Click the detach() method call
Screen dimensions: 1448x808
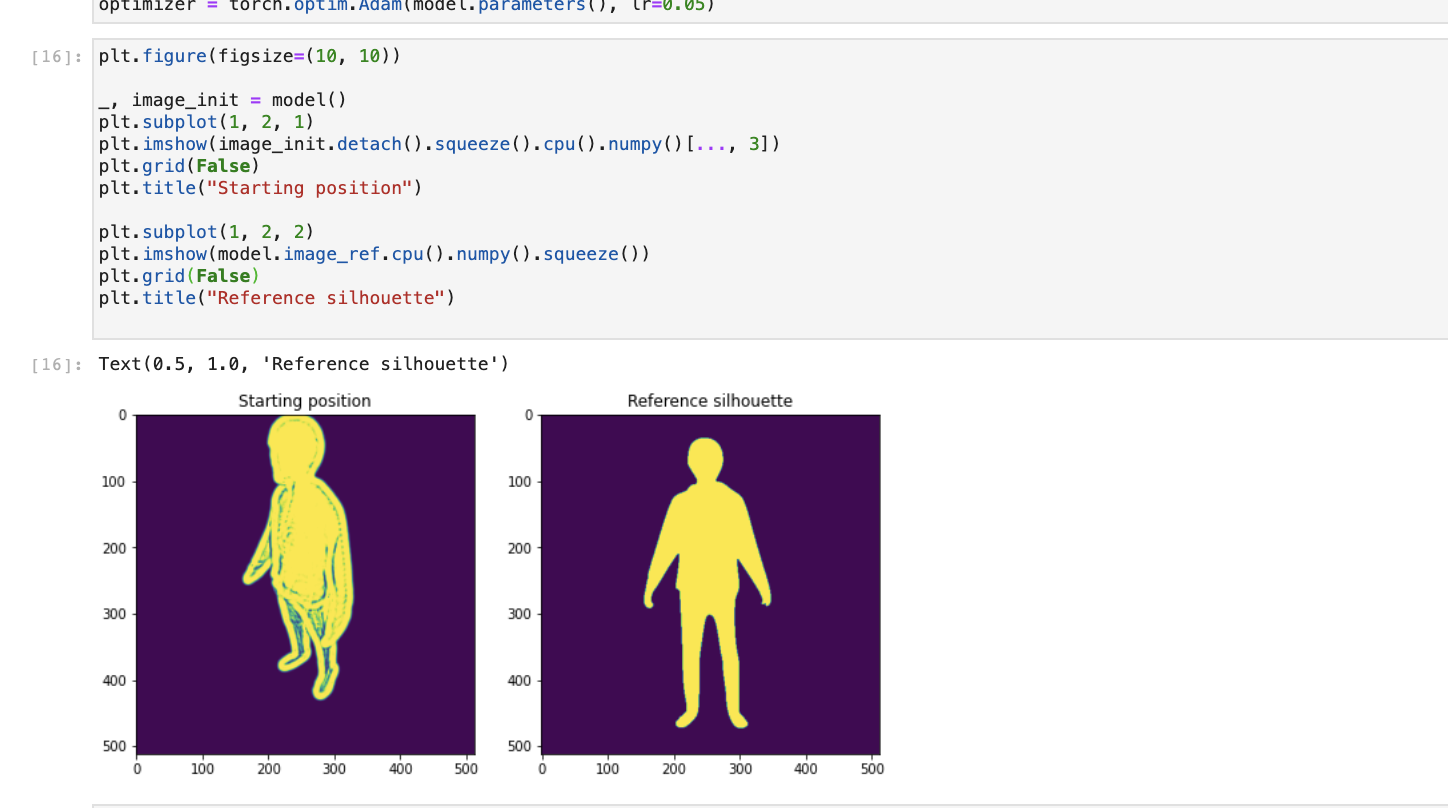coord(369,143)
